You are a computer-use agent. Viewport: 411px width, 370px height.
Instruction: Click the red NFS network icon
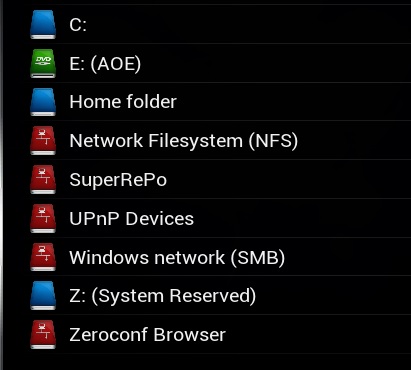(43, 140)
